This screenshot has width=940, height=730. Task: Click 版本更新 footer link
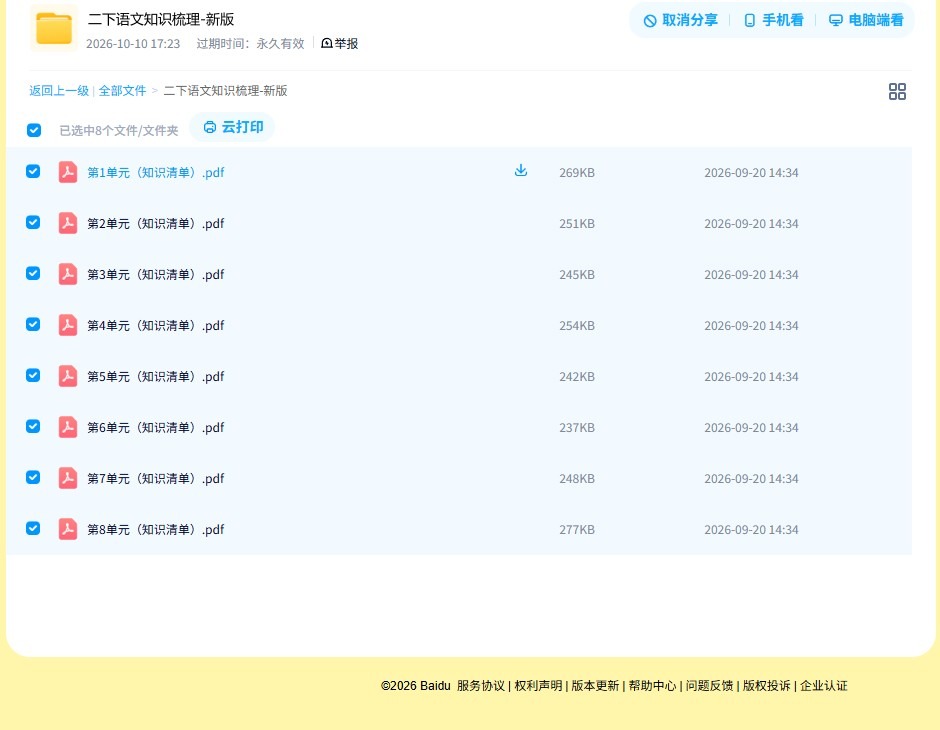coord(595,686)
